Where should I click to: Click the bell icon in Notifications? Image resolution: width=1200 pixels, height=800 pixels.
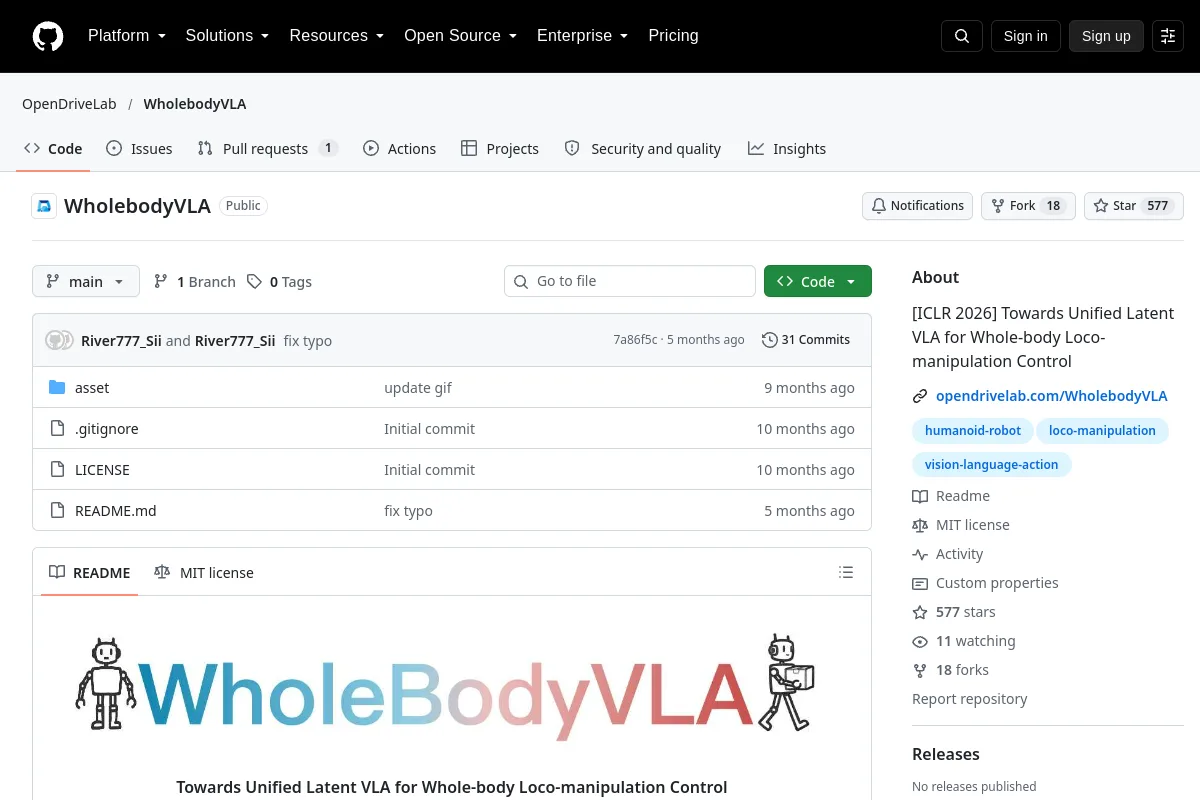tap(879, 206)
